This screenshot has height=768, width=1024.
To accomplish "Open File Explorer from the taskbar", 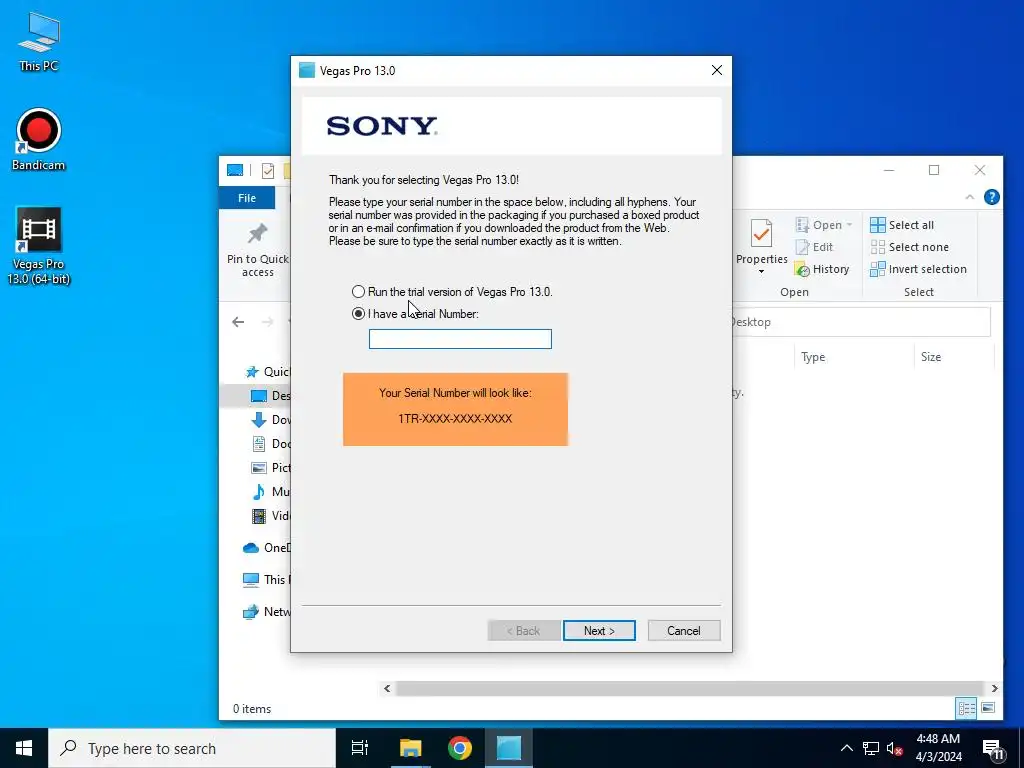I will (x=411, y=748).
